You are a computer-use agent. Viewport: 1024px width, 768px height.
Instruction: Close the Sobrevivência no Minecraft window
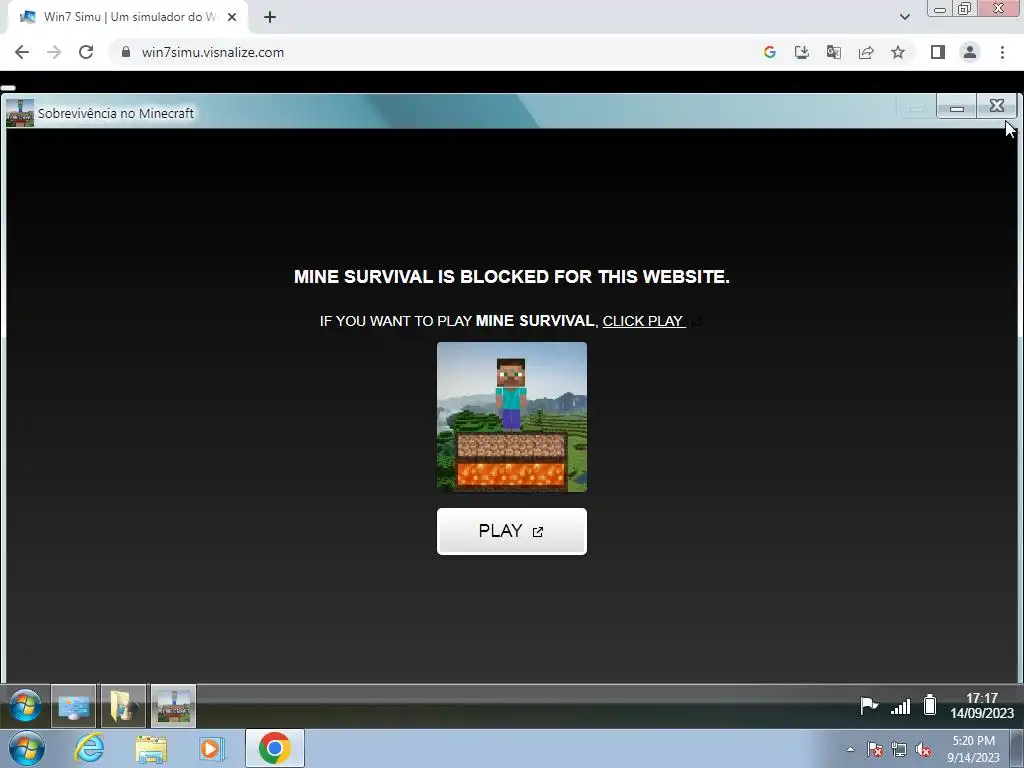coord(997,106)
